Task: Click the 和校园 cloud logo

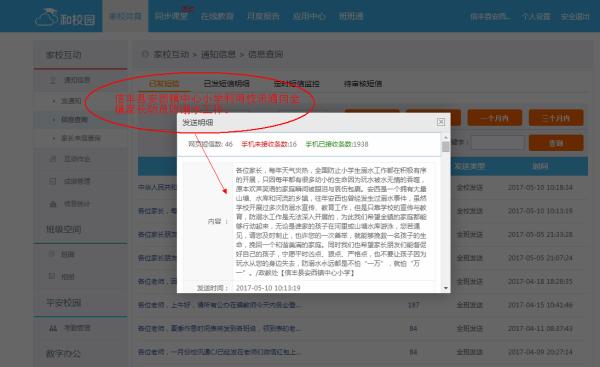Action: pyautogui.click(x=65, y=17)
